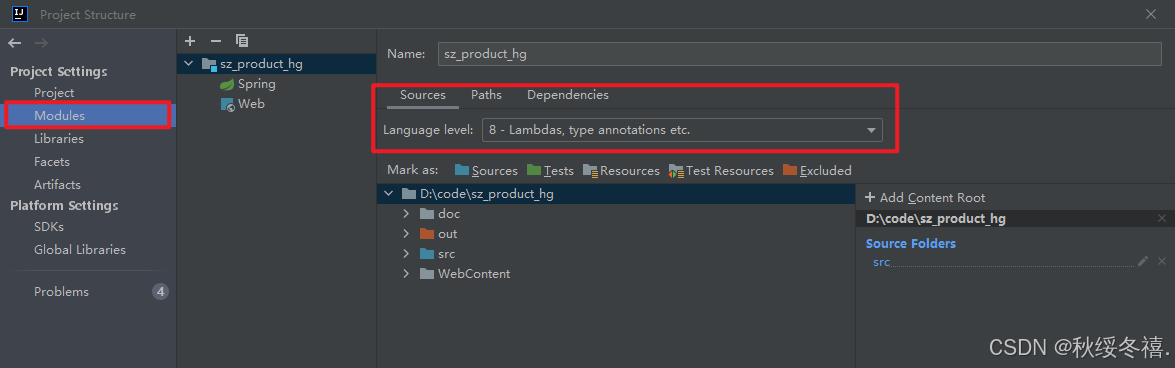Click the sz_product_hg module folder icon

209,64
